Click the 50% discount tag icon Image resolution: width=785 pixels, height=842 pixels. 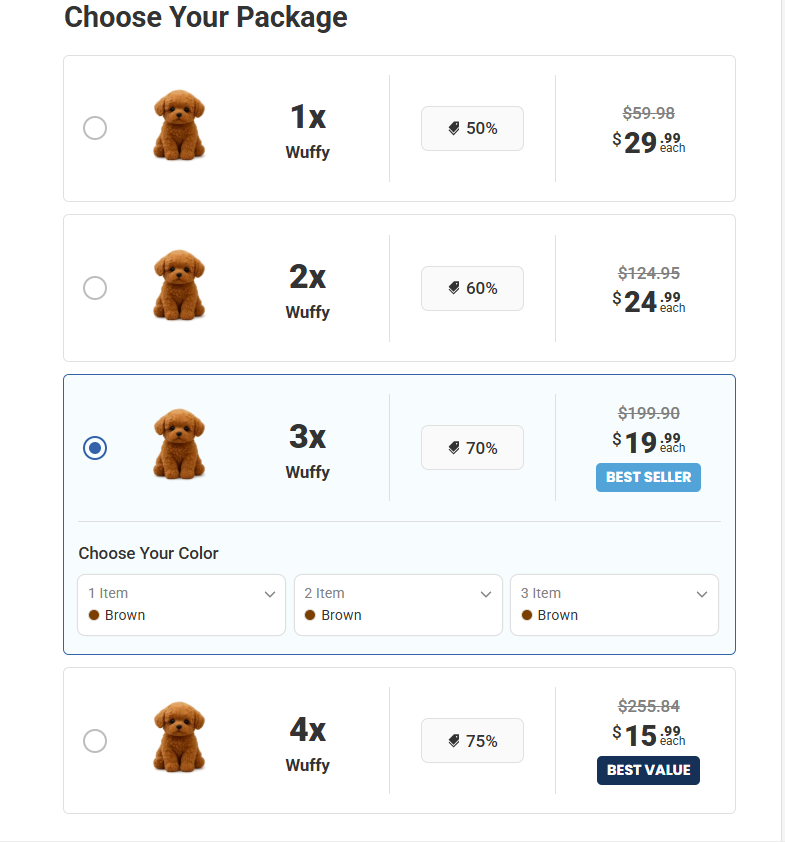(x=454, y=129)
